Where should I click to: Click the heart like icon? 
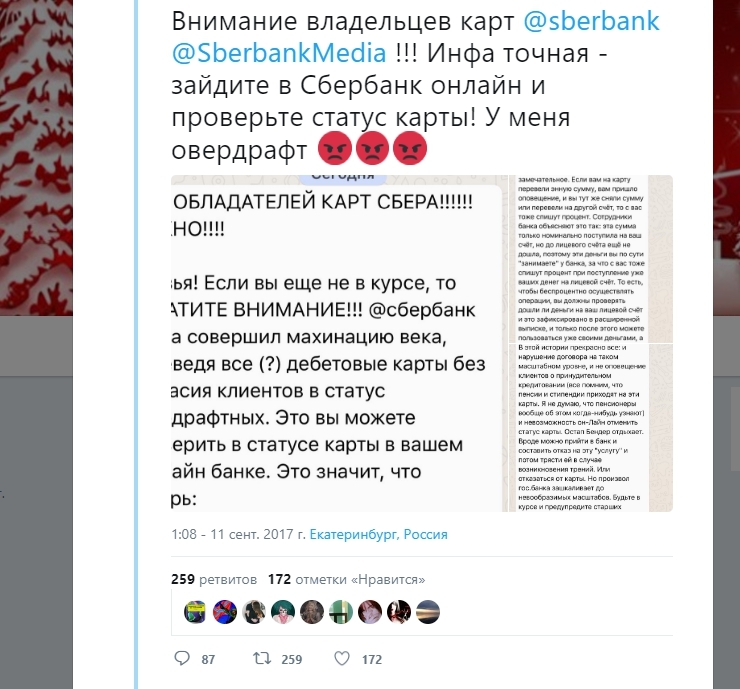(x=342, y=658)
